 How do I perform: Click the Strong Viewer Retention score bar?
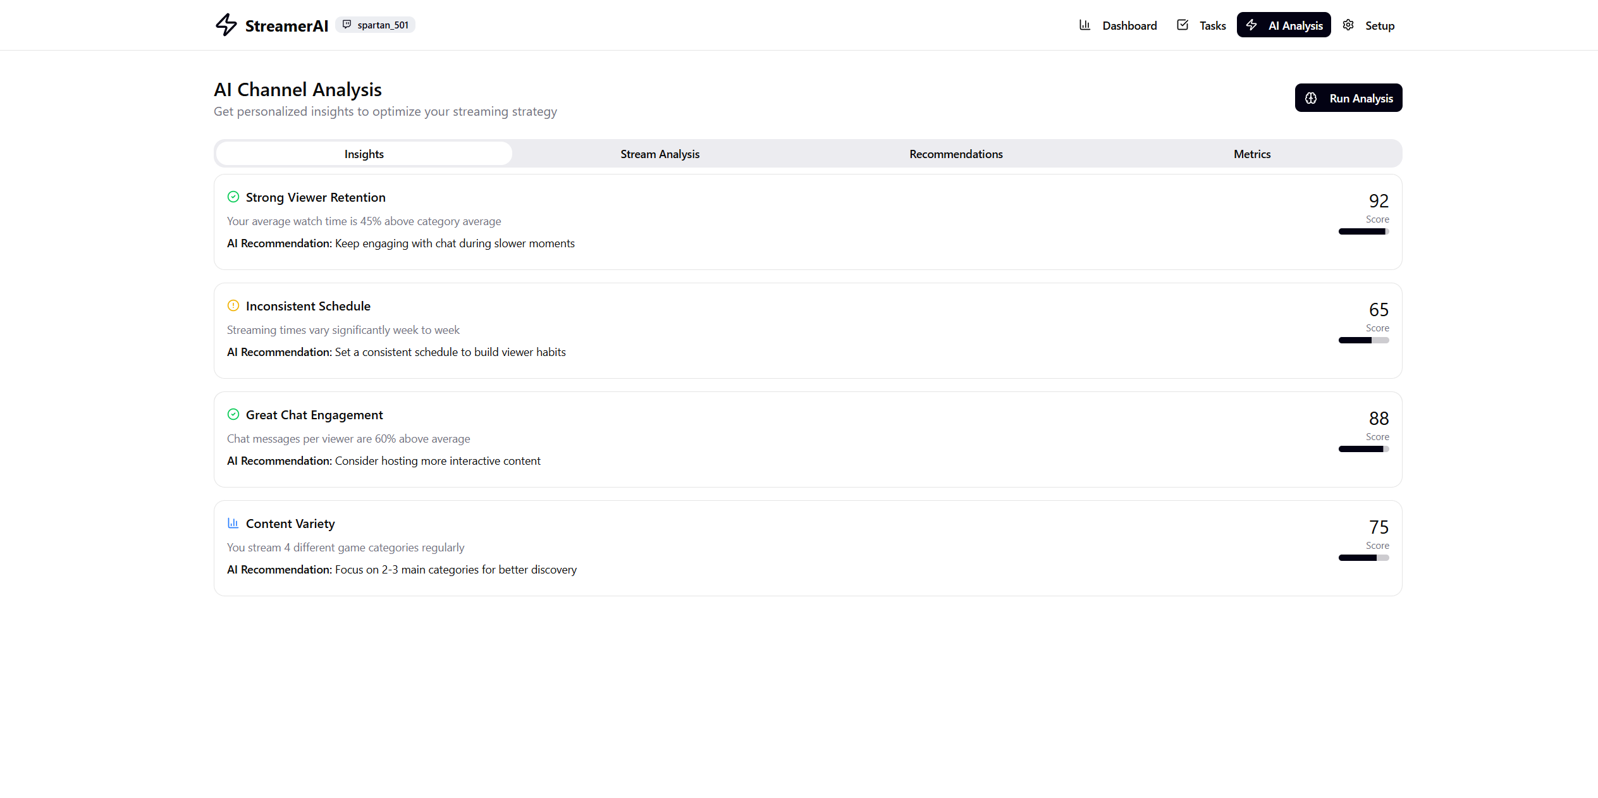pos(1364,232)
